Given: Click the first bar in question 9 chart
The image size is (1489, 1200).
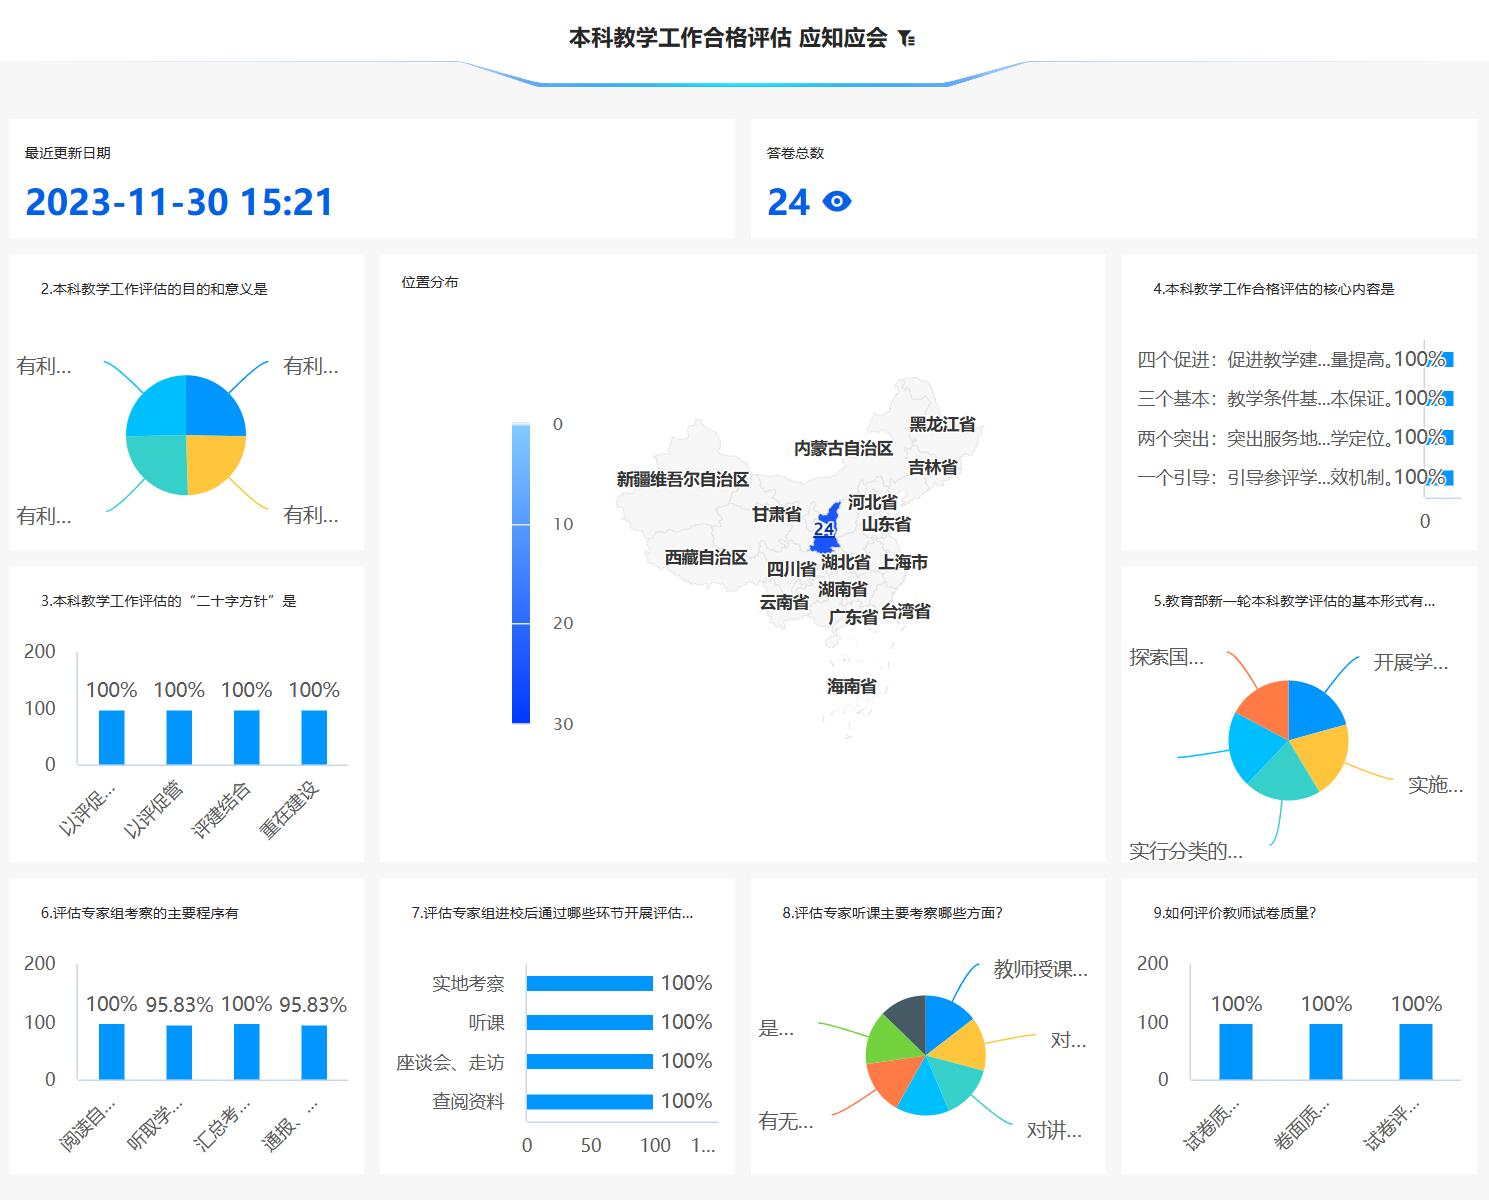Looking at the screenshot, I should point(1236,1051).
